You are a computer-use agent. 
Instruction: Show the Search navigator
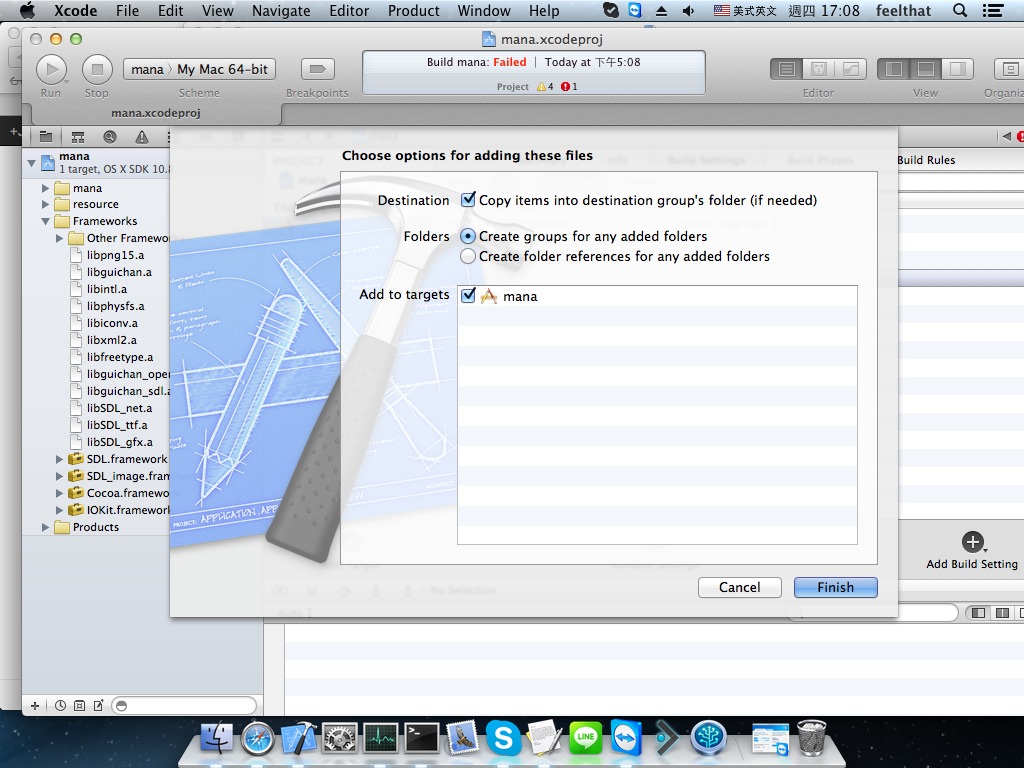pyautogui.click(x=110, y=136)
